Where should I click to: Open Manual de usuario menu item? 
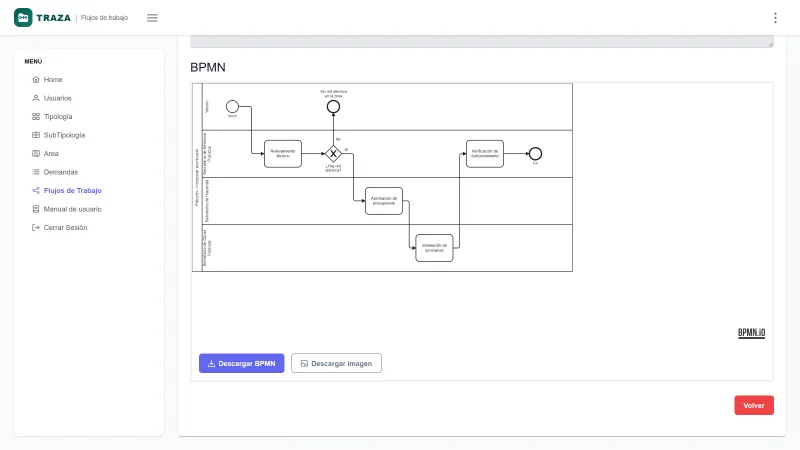pyautogui.click(x=72, y=209)
